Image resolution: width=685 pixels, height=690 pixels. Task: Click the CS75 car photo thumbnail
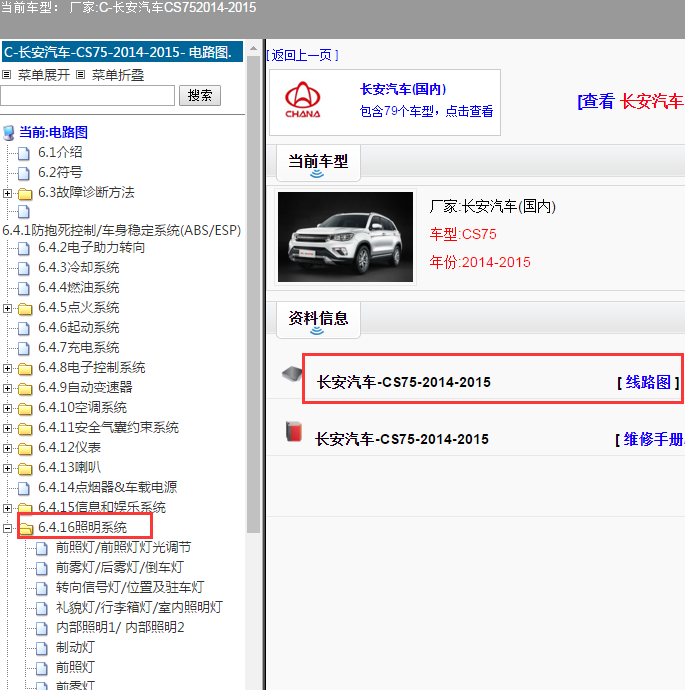coord(345,237)
